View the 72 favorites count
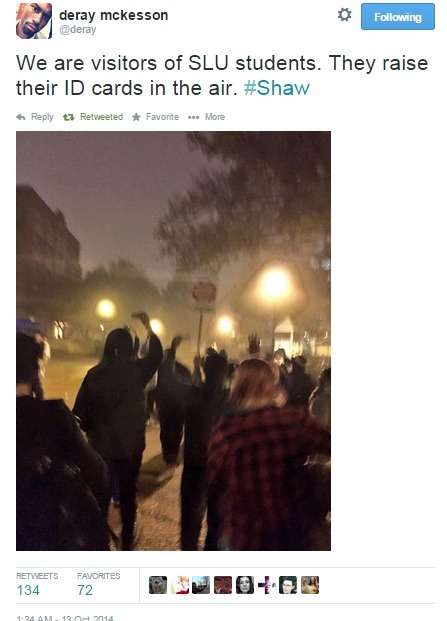 click(x=85, y=590)
